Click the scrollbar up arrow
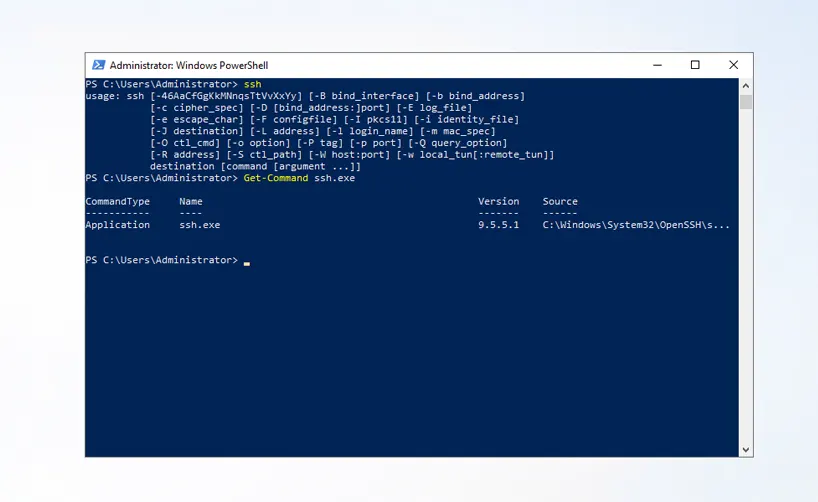 745,86
